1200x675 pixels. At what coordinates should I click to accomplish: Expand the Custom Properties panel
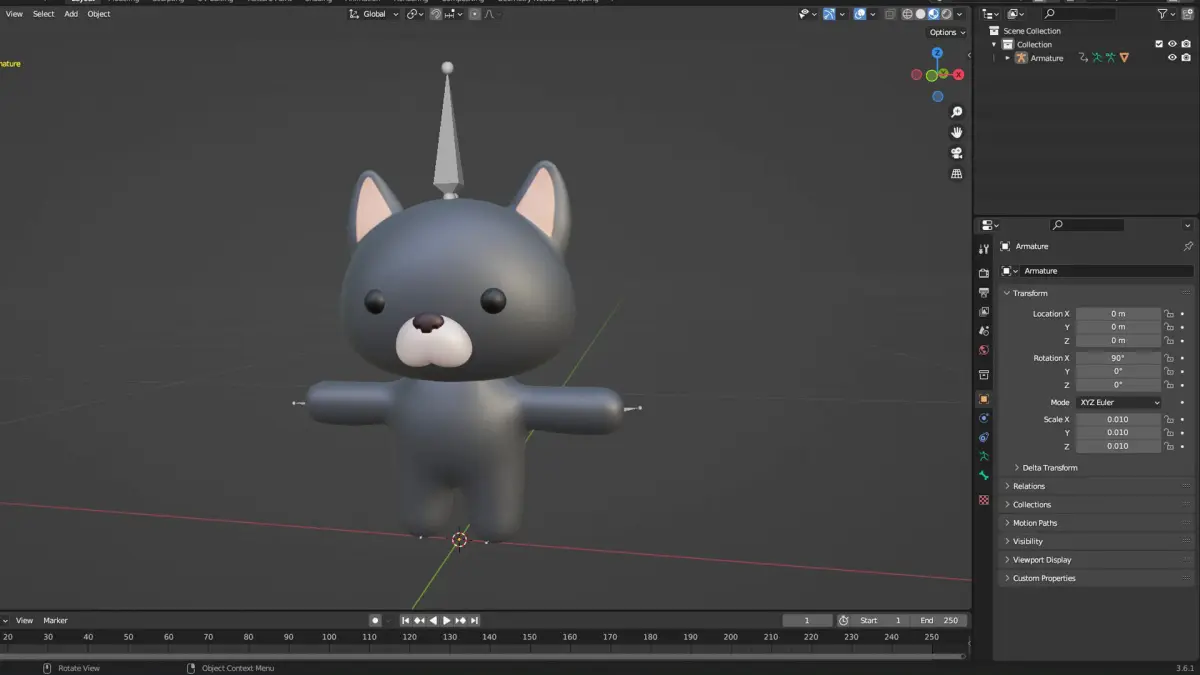click(1043, 578)
